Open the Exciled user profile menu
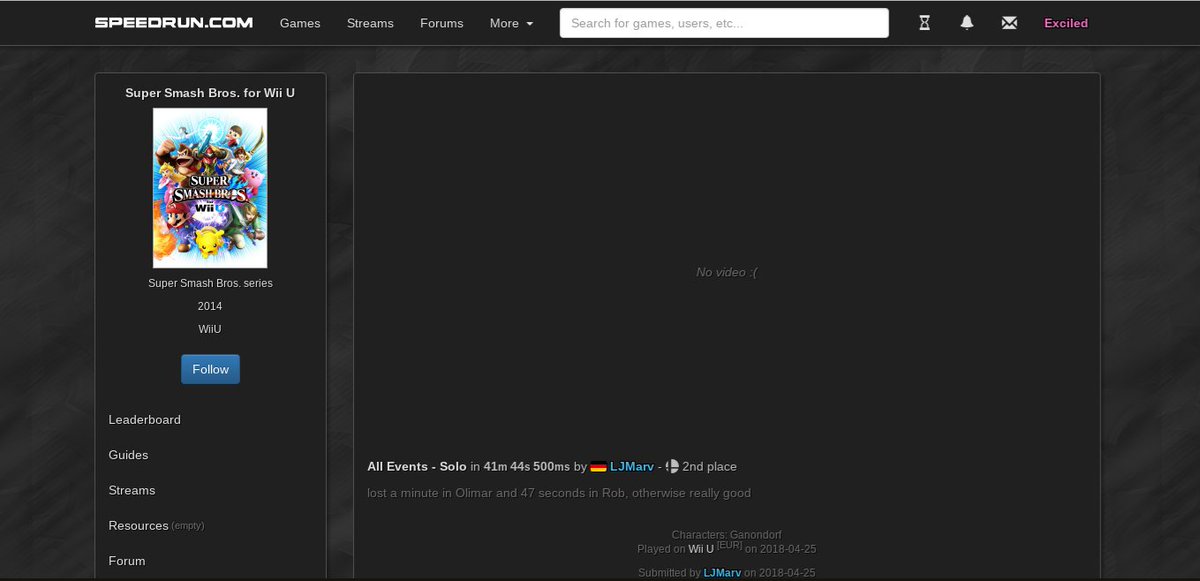This screenshot has width=1200, height=581. (x=1066, y=23)
